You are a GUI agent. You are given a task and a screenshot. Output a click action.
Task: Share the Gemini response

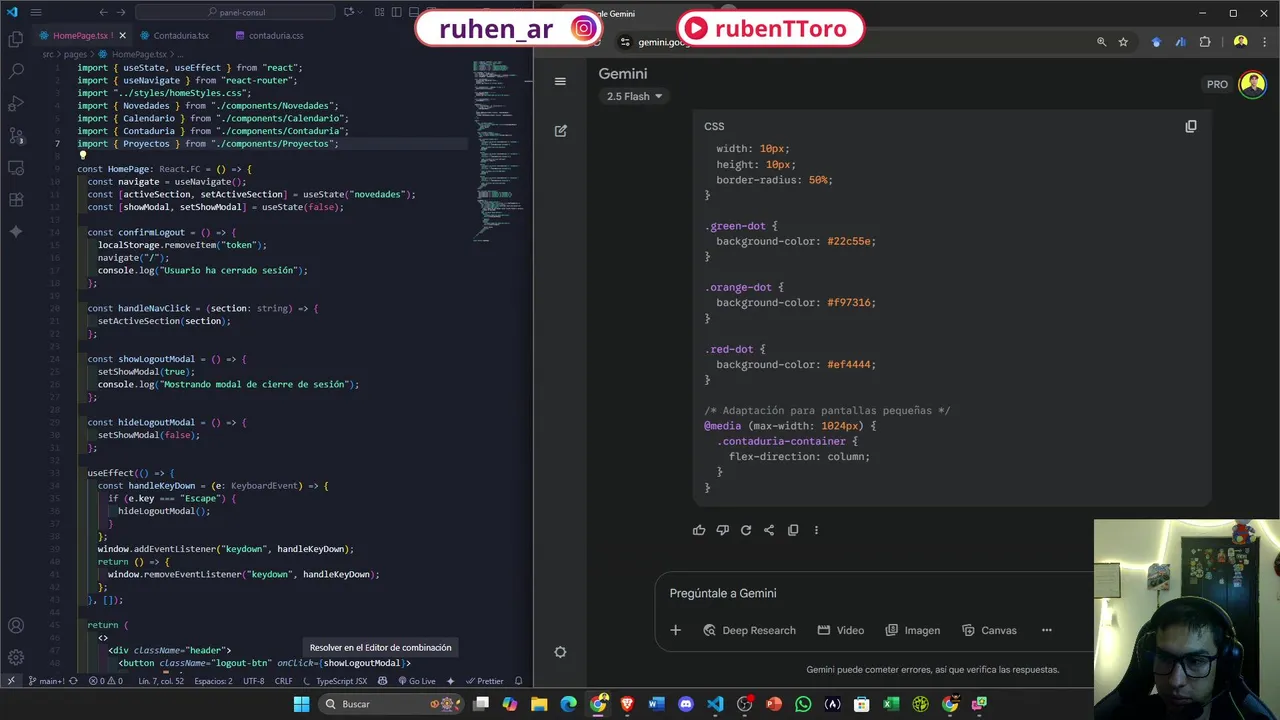(x=769, y=530)
